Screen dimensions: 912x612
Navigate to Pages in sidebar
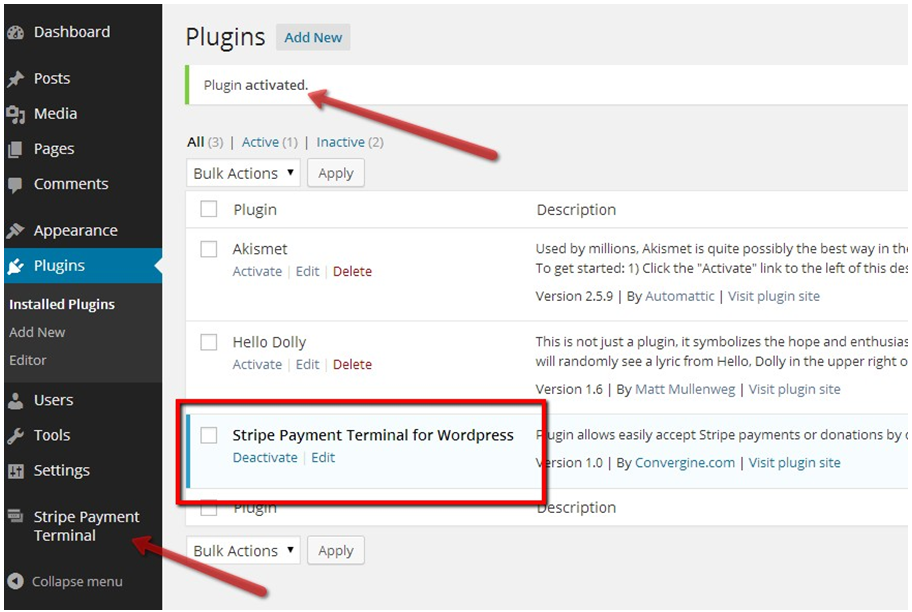click(x=54, y=149)
